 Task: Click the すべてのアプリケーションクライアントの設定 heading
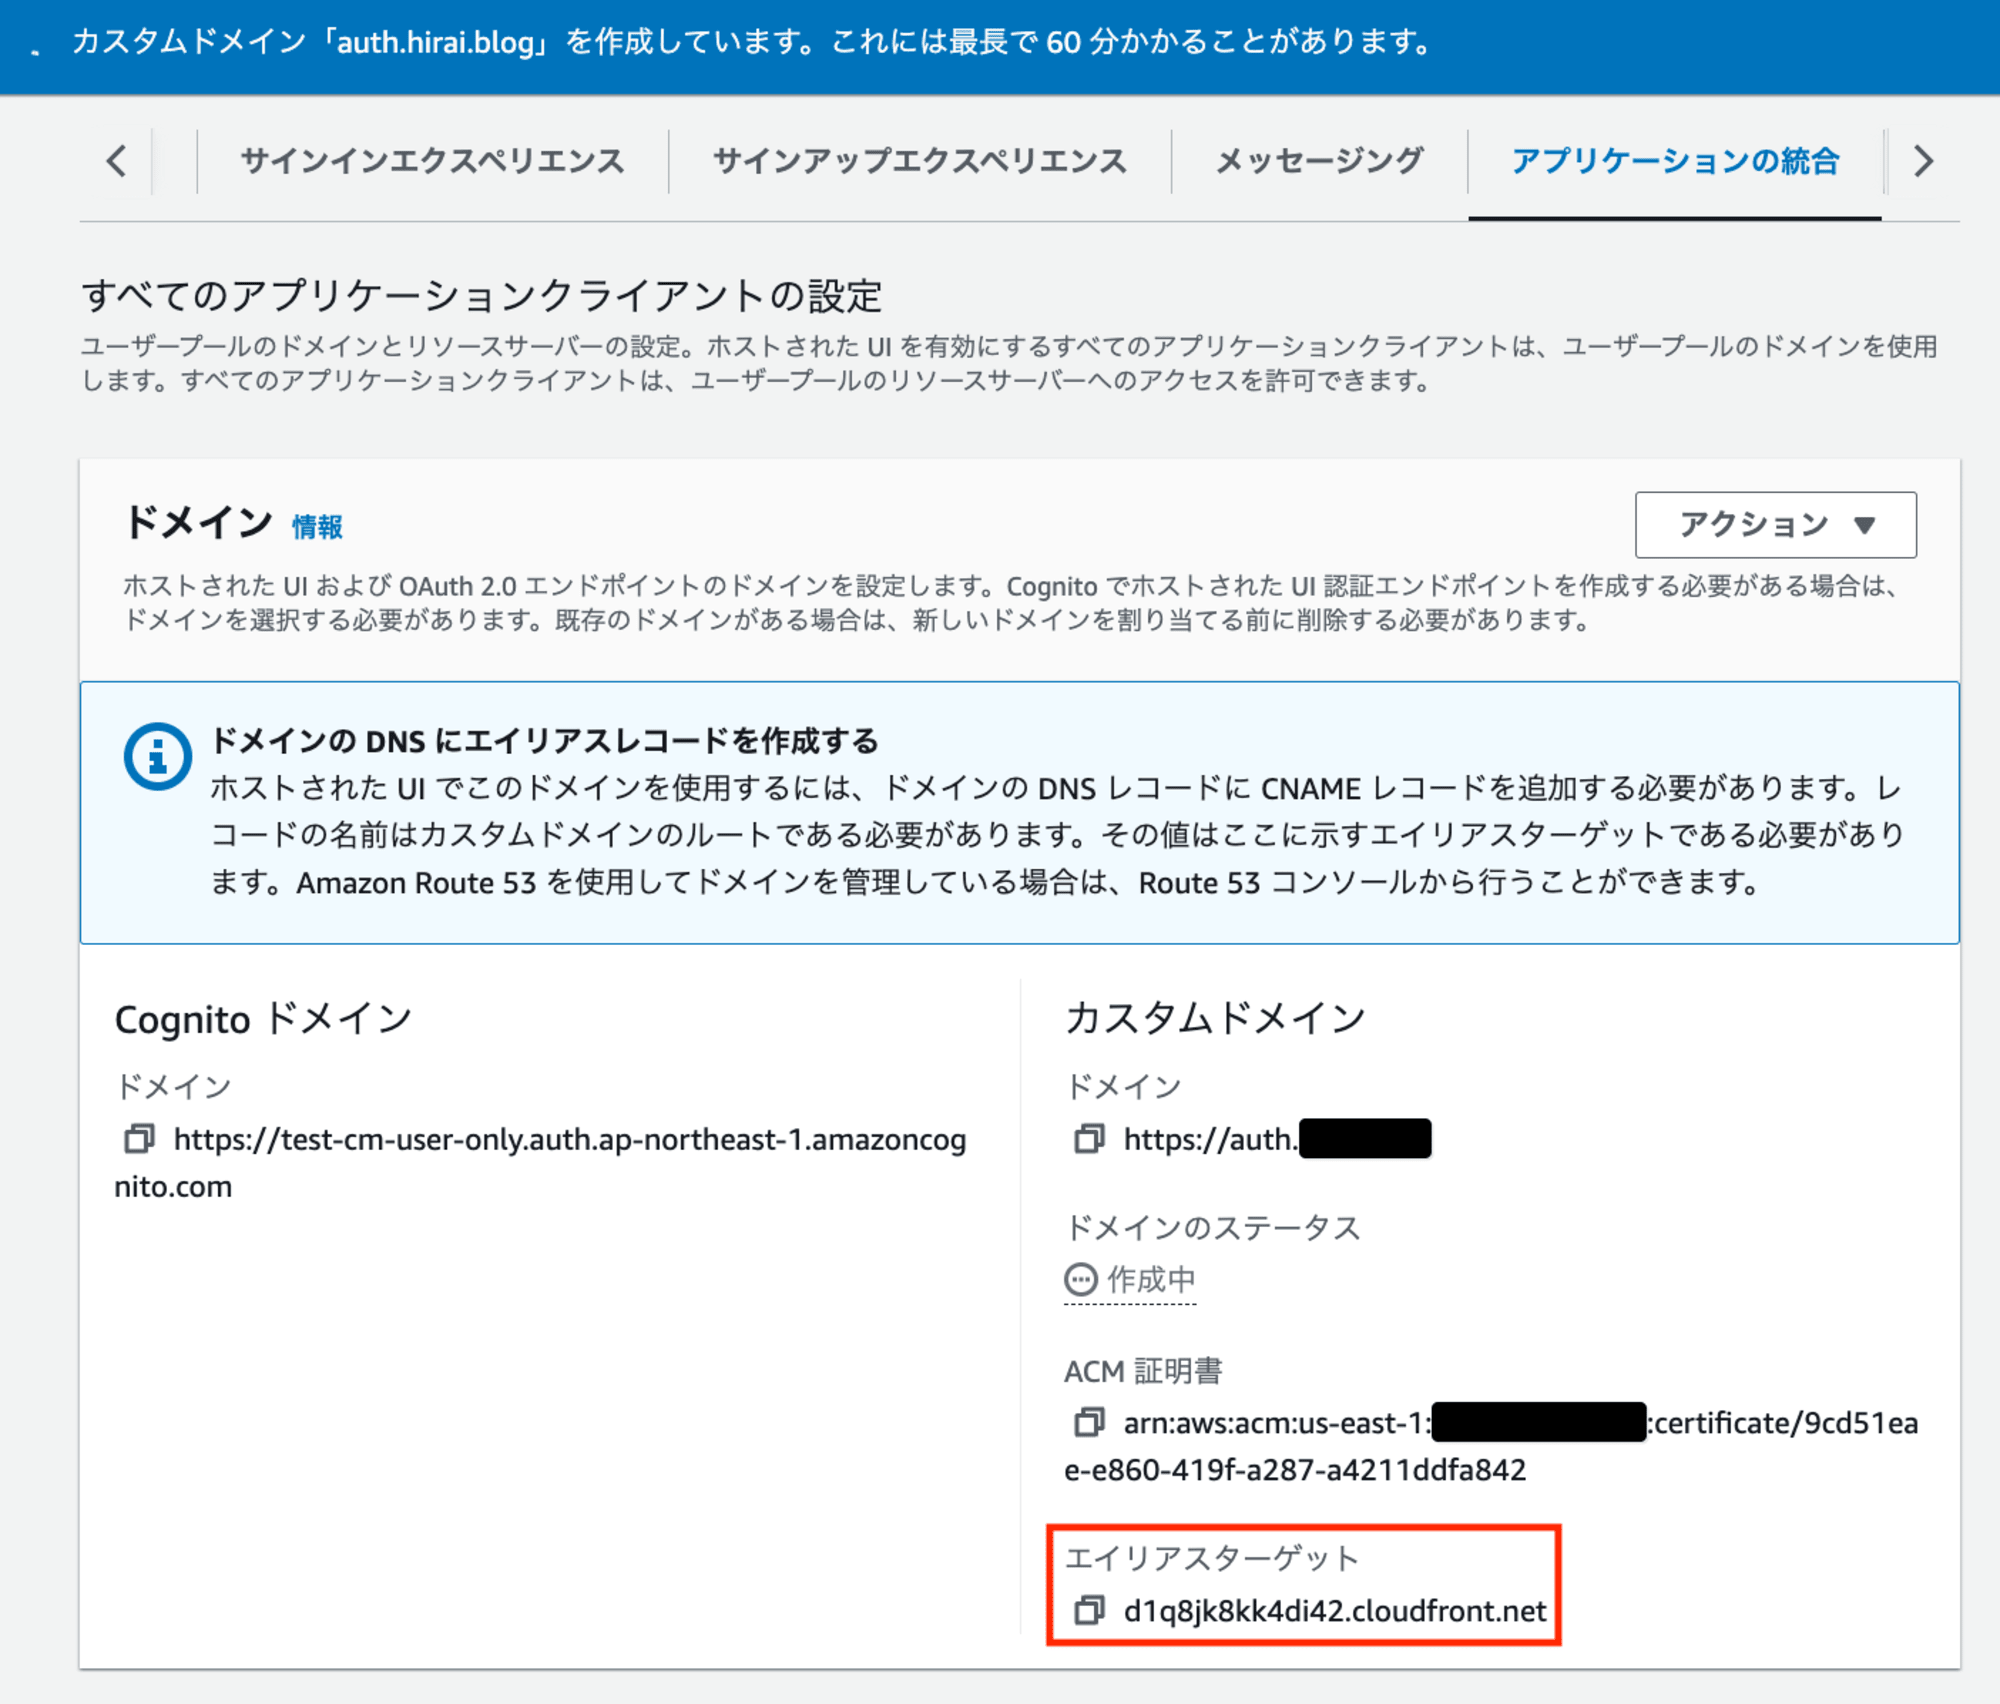pos(482,296)
